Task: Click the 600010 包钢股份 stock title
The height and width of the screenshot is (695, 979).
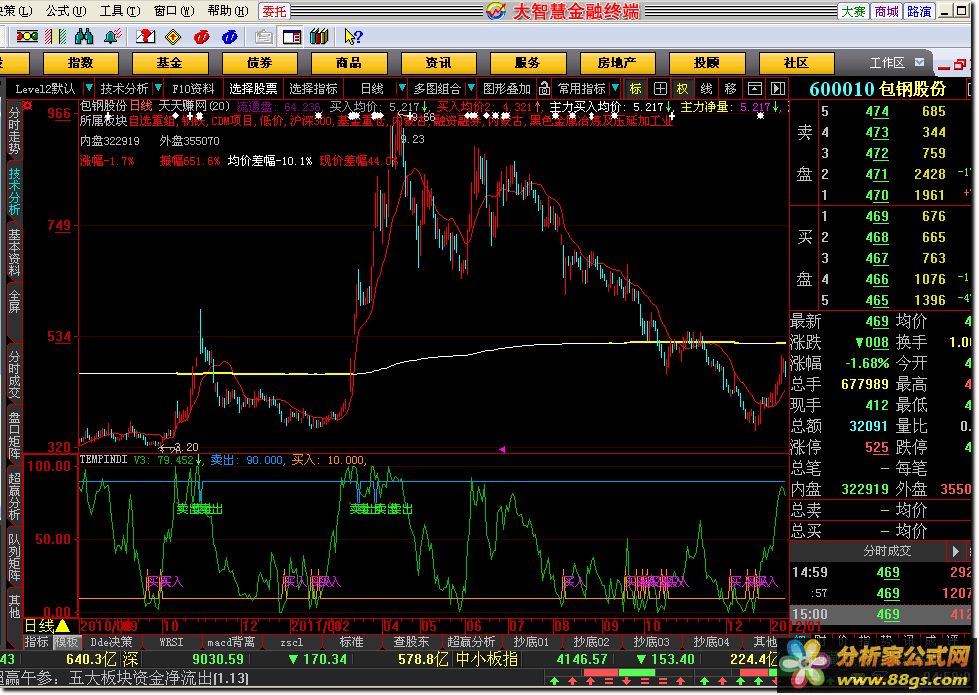Action: pos(877,89)
